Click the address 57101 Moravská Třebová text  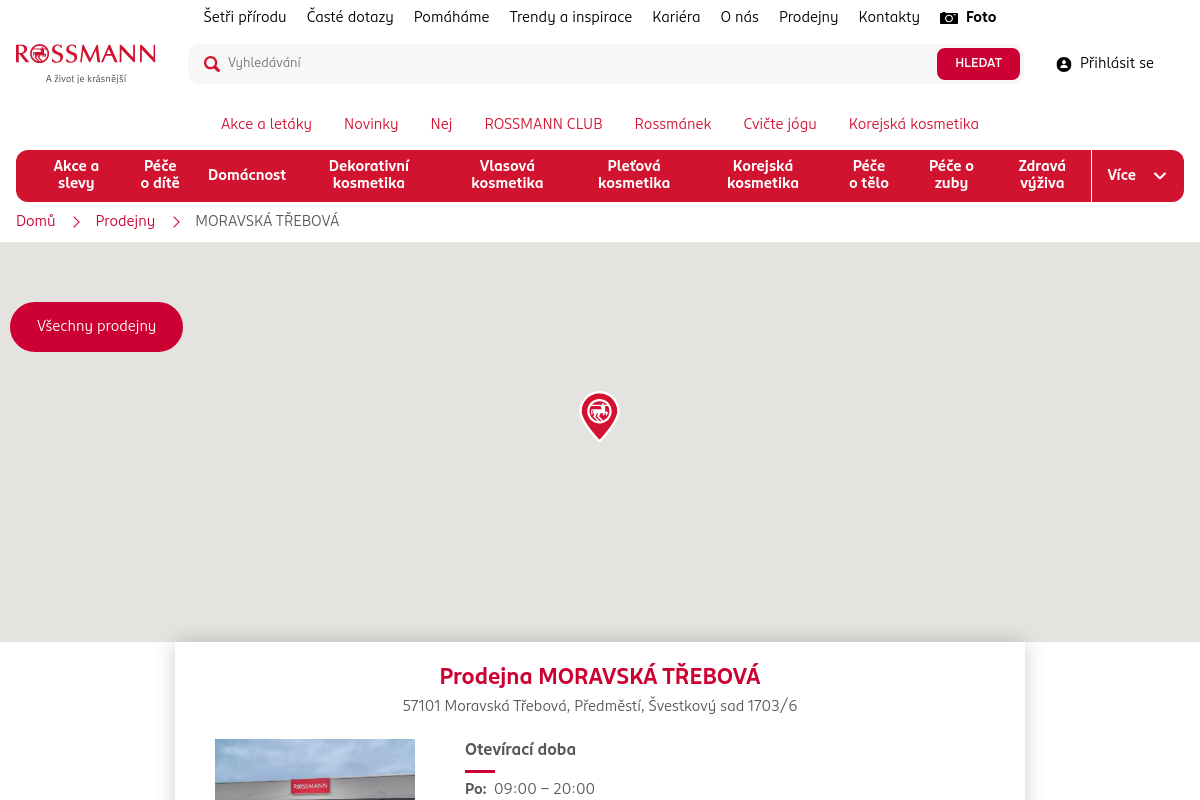[600, 706]
